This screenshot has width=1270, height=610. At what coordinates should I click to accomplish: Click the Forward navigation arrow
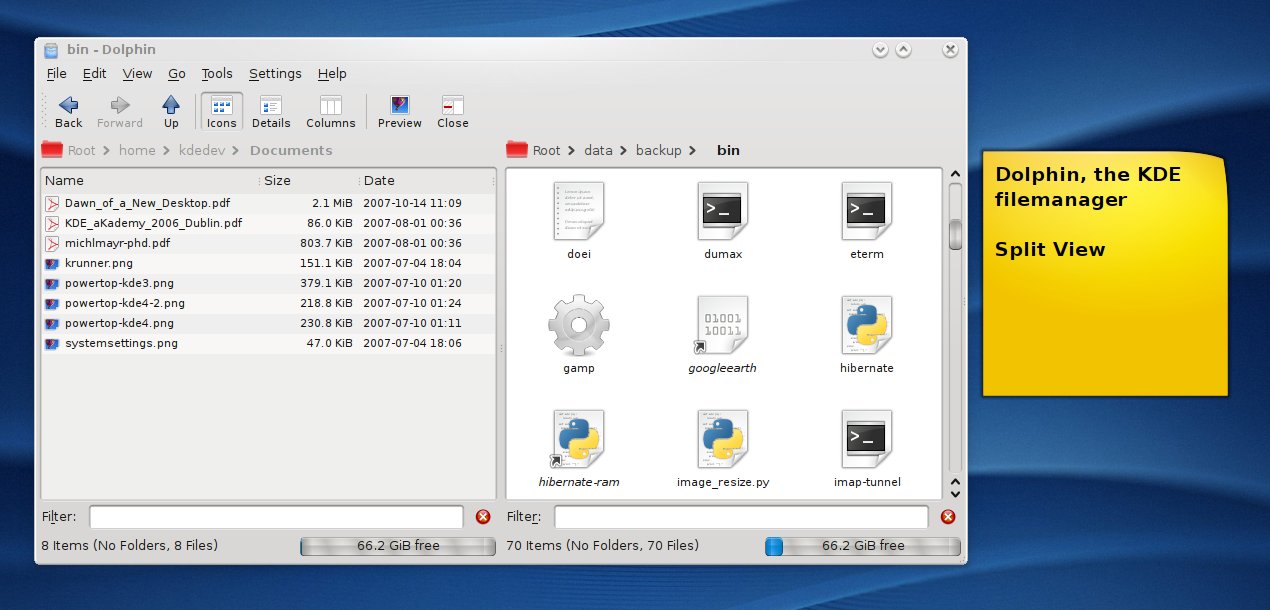pos(120,112)
